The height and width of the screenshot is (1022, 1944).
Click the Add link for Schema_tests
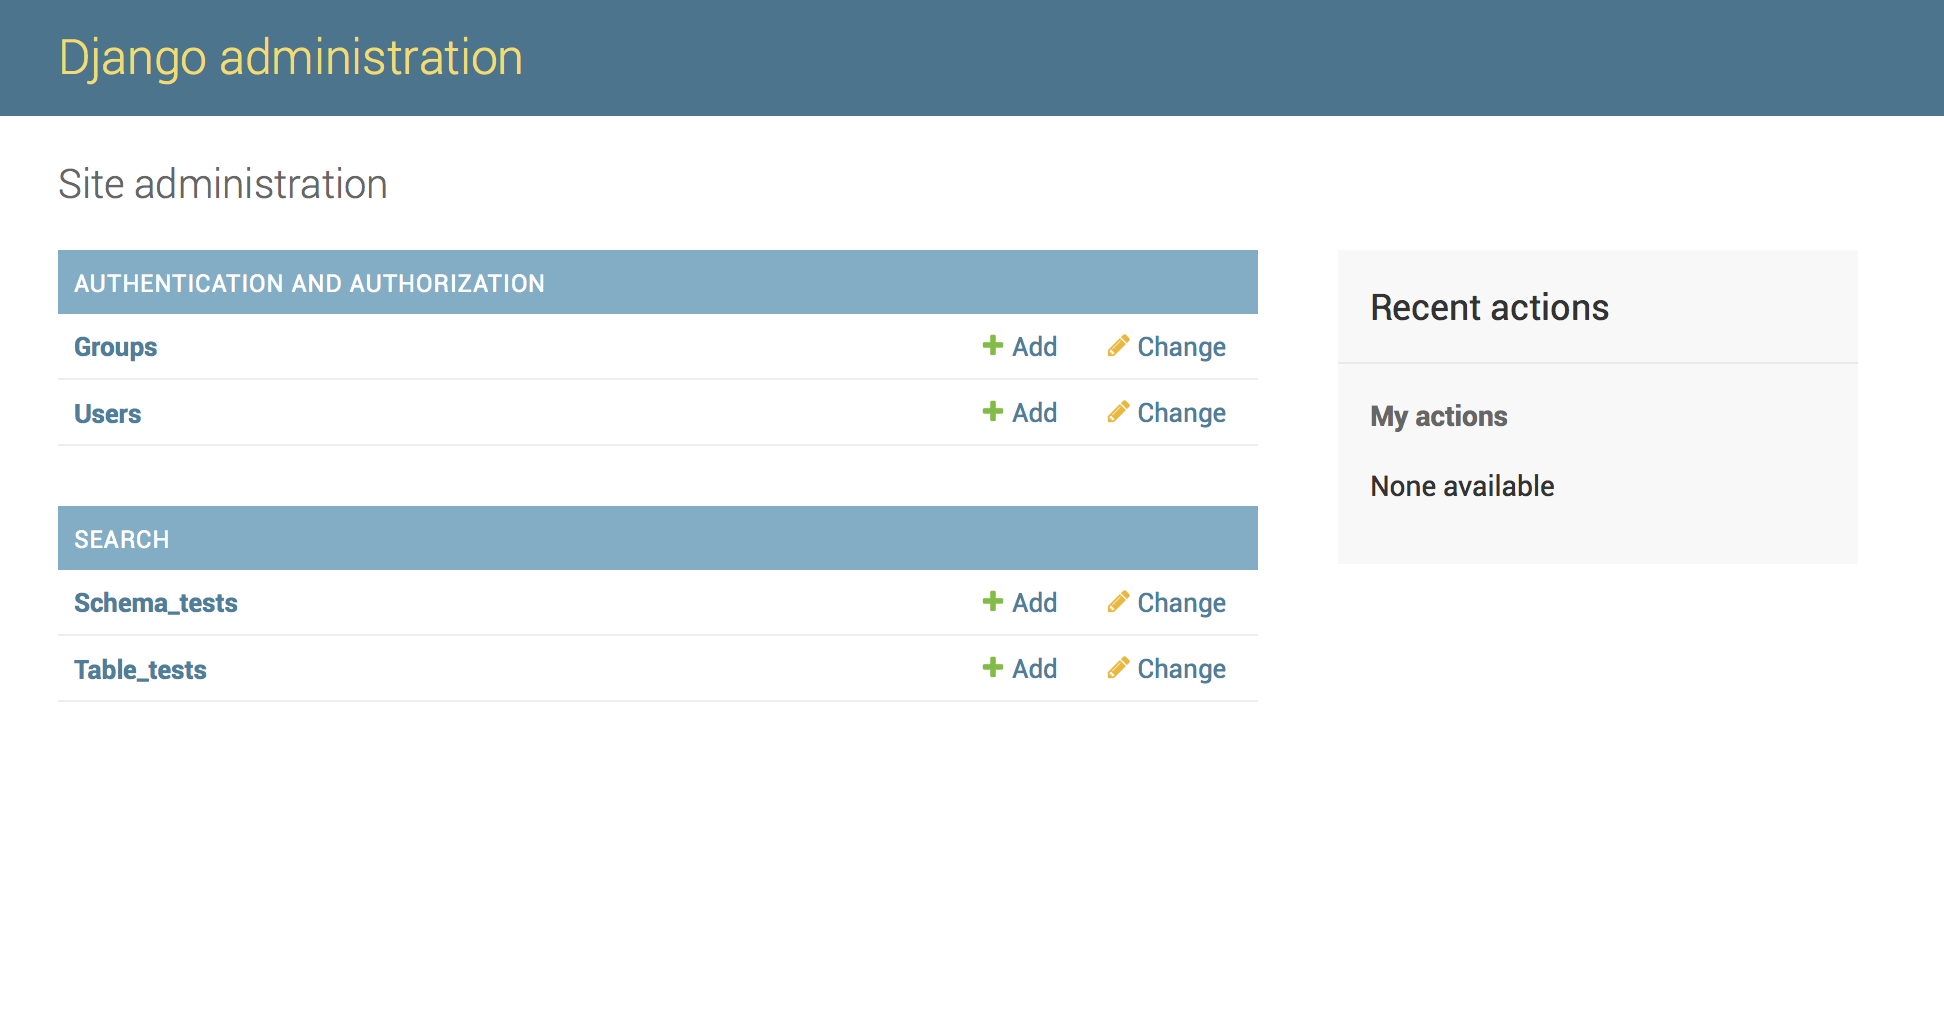[1034, 602]
